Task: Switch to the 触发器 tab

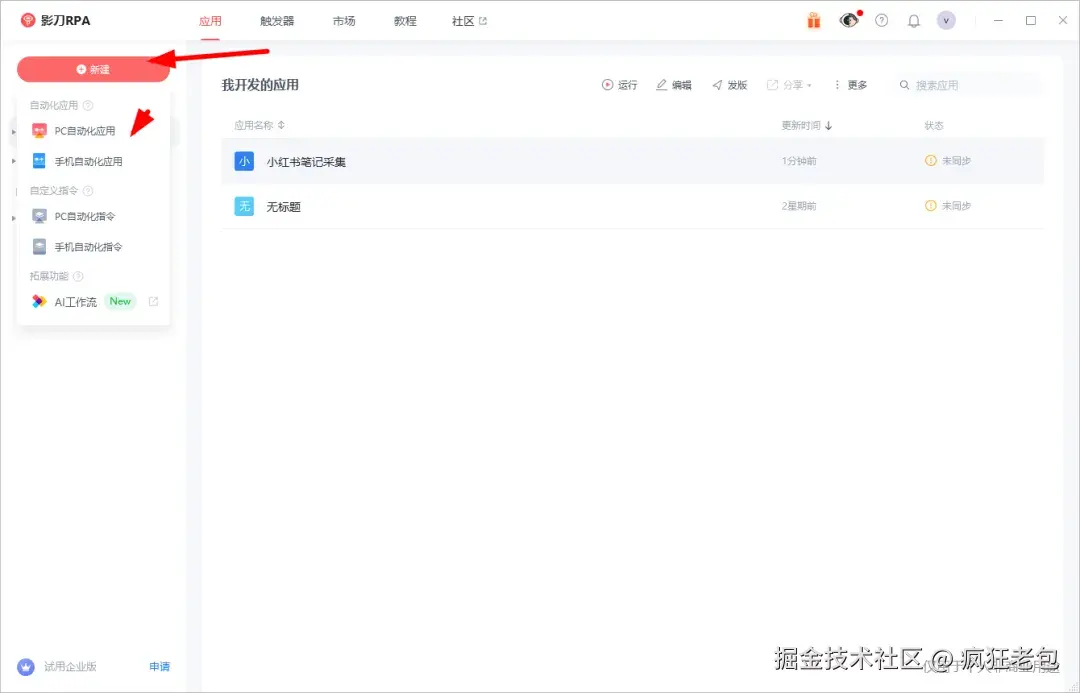Action: pos(277,20)
